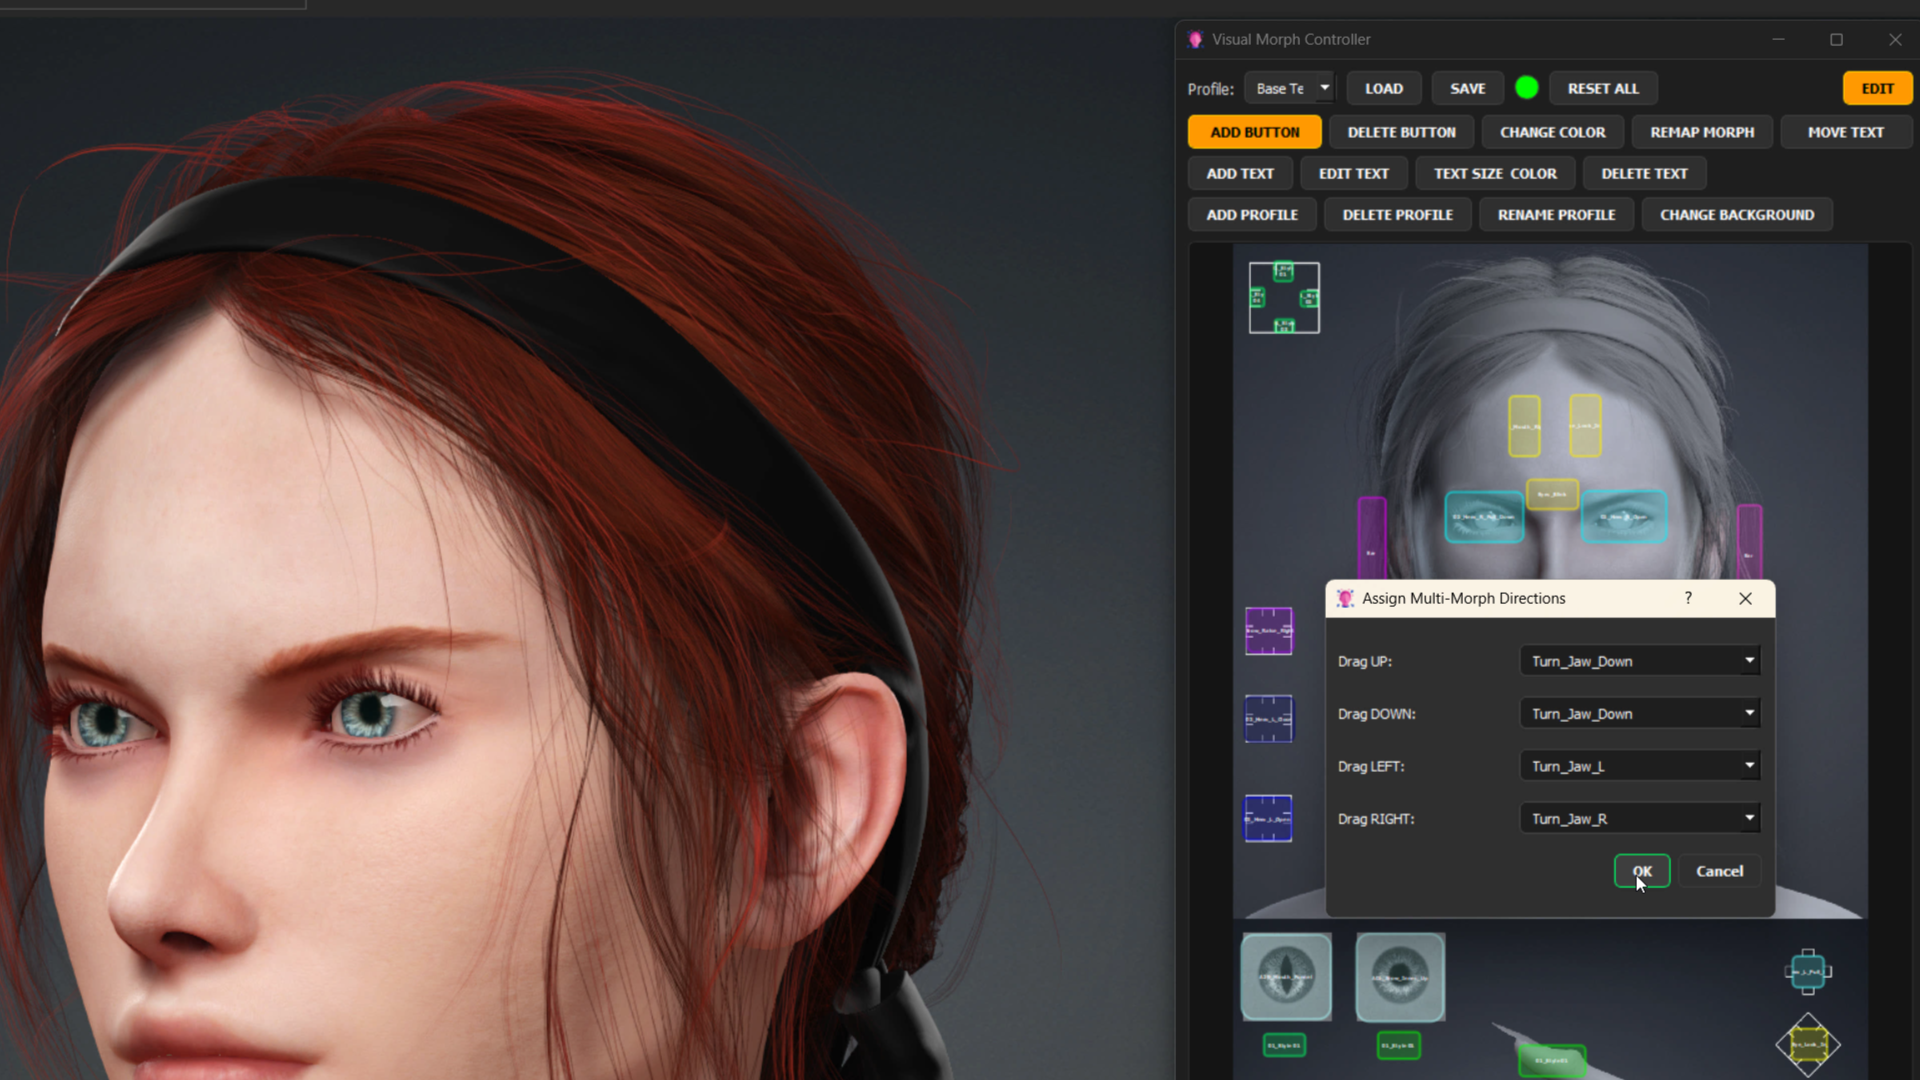Click the left yellow forehead brow button
This screenshot has width=1920, height=1080.
pos(1524,426)
